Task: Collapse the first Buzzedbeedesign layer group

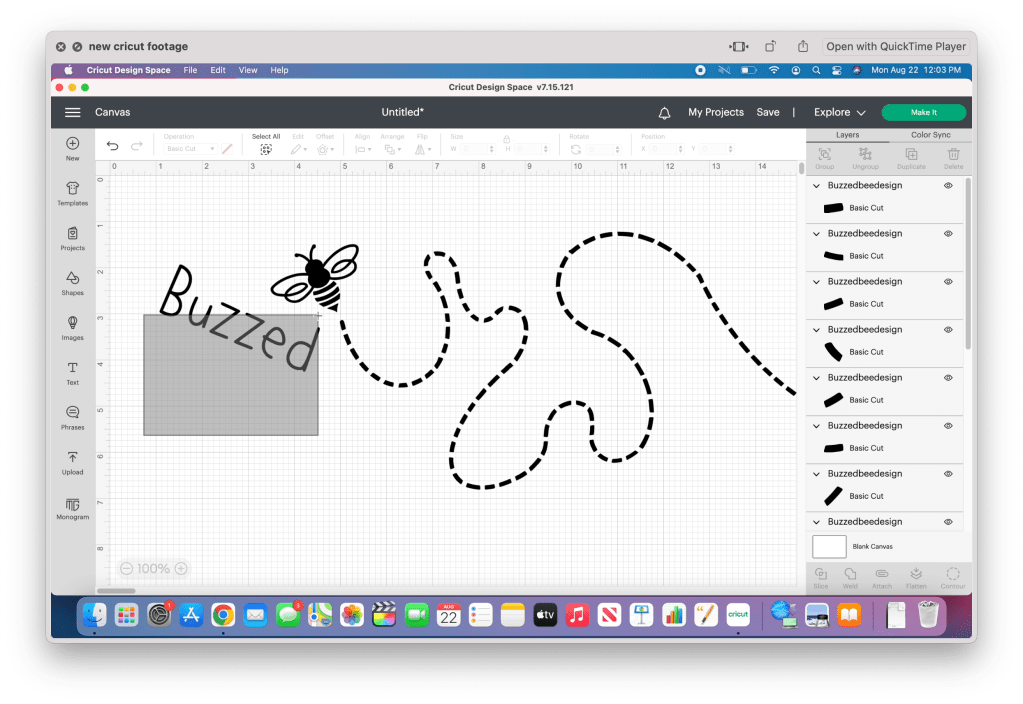Action: click(816, 186)
